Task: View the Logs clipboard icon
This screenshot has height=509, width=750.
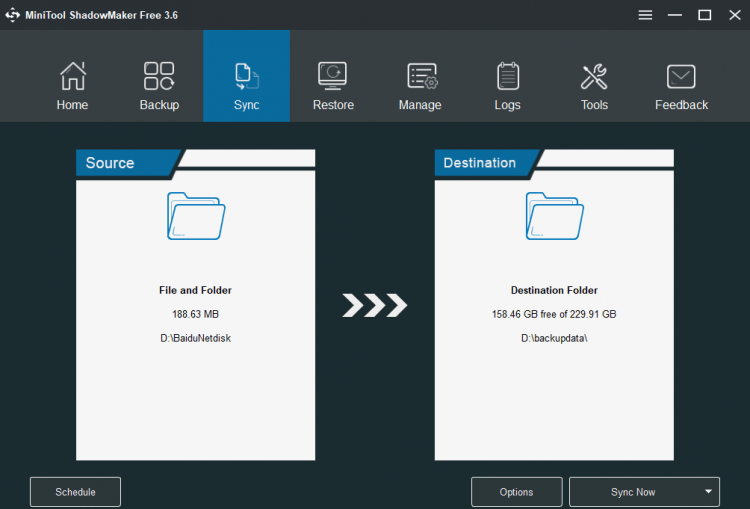Action: tap(507, 76)
